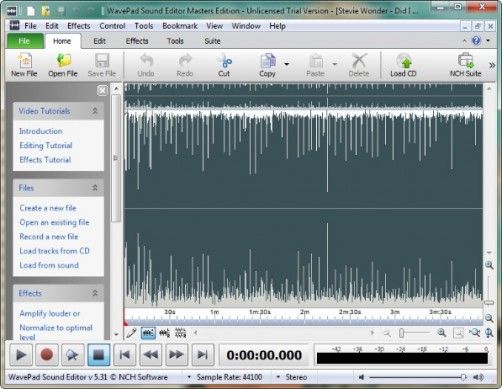Collapse the Files section in the sidebar
The image size is (502, 389).
(95, 188)
